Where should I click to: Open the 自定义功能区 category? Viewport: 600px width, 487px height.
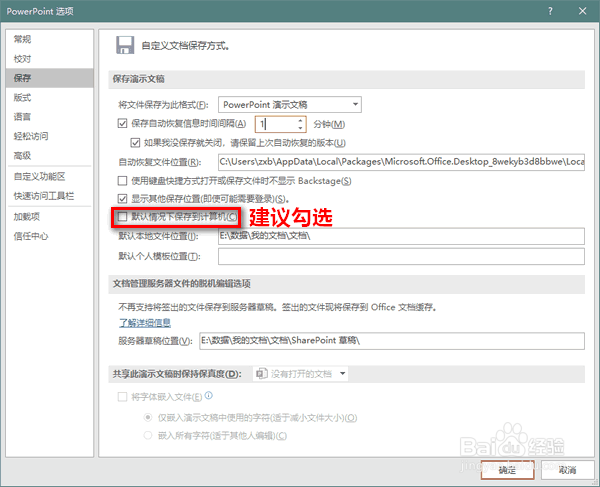pyautogui.click(x=50, y=176)
